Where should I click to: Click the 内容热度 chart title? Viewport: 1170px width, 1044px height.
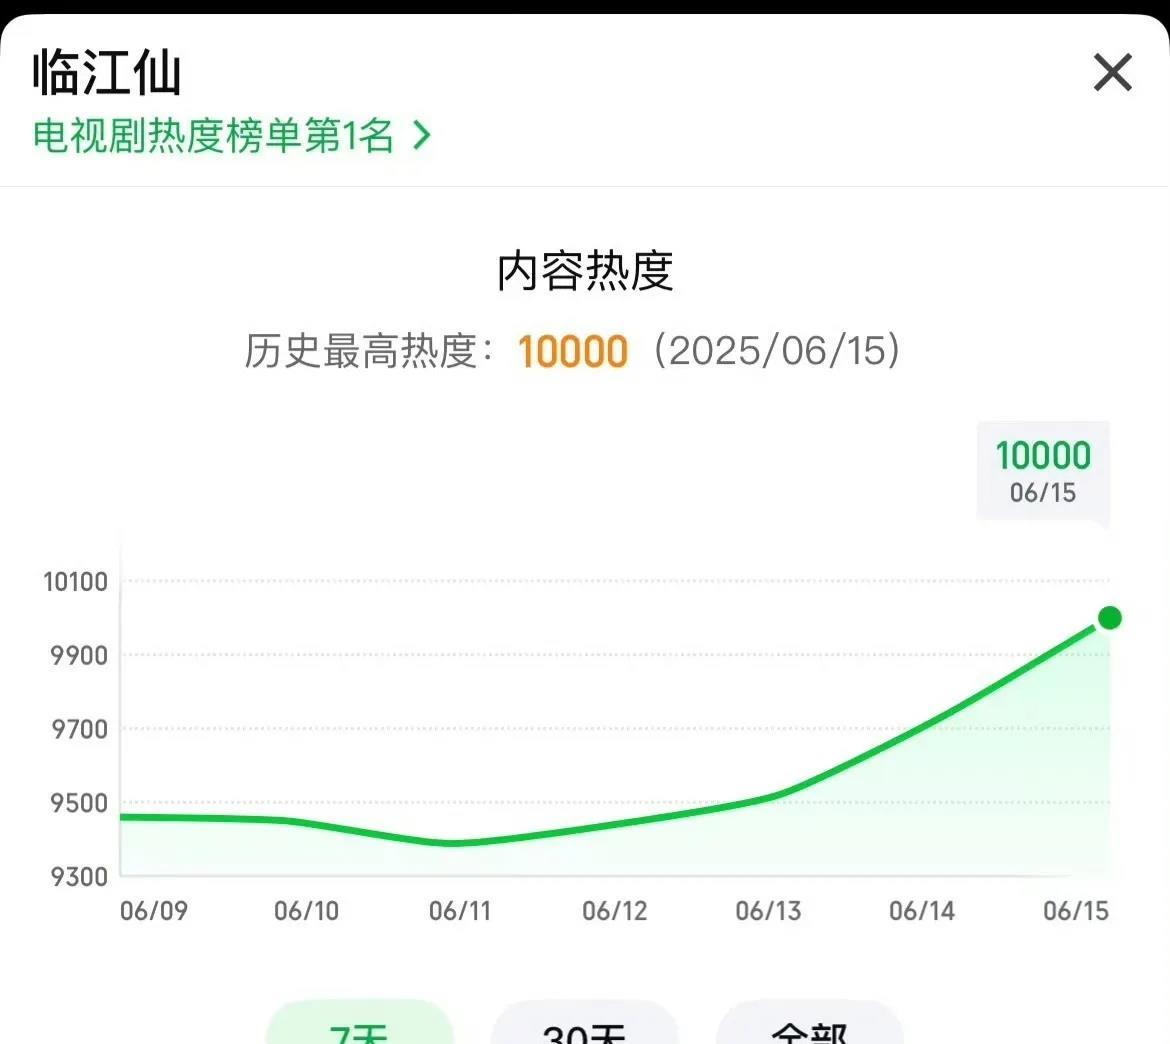[585, 271]
